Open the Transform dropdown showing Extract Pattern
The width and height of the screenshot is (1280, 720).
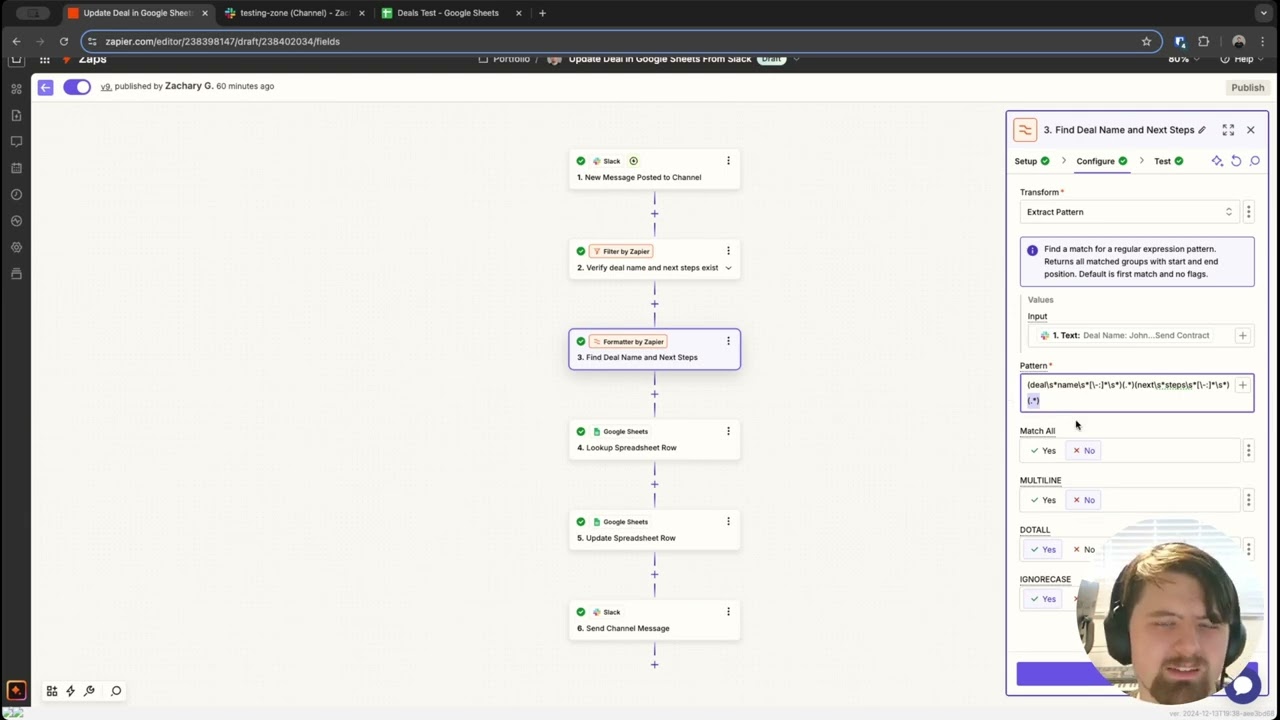[1130, 212]
